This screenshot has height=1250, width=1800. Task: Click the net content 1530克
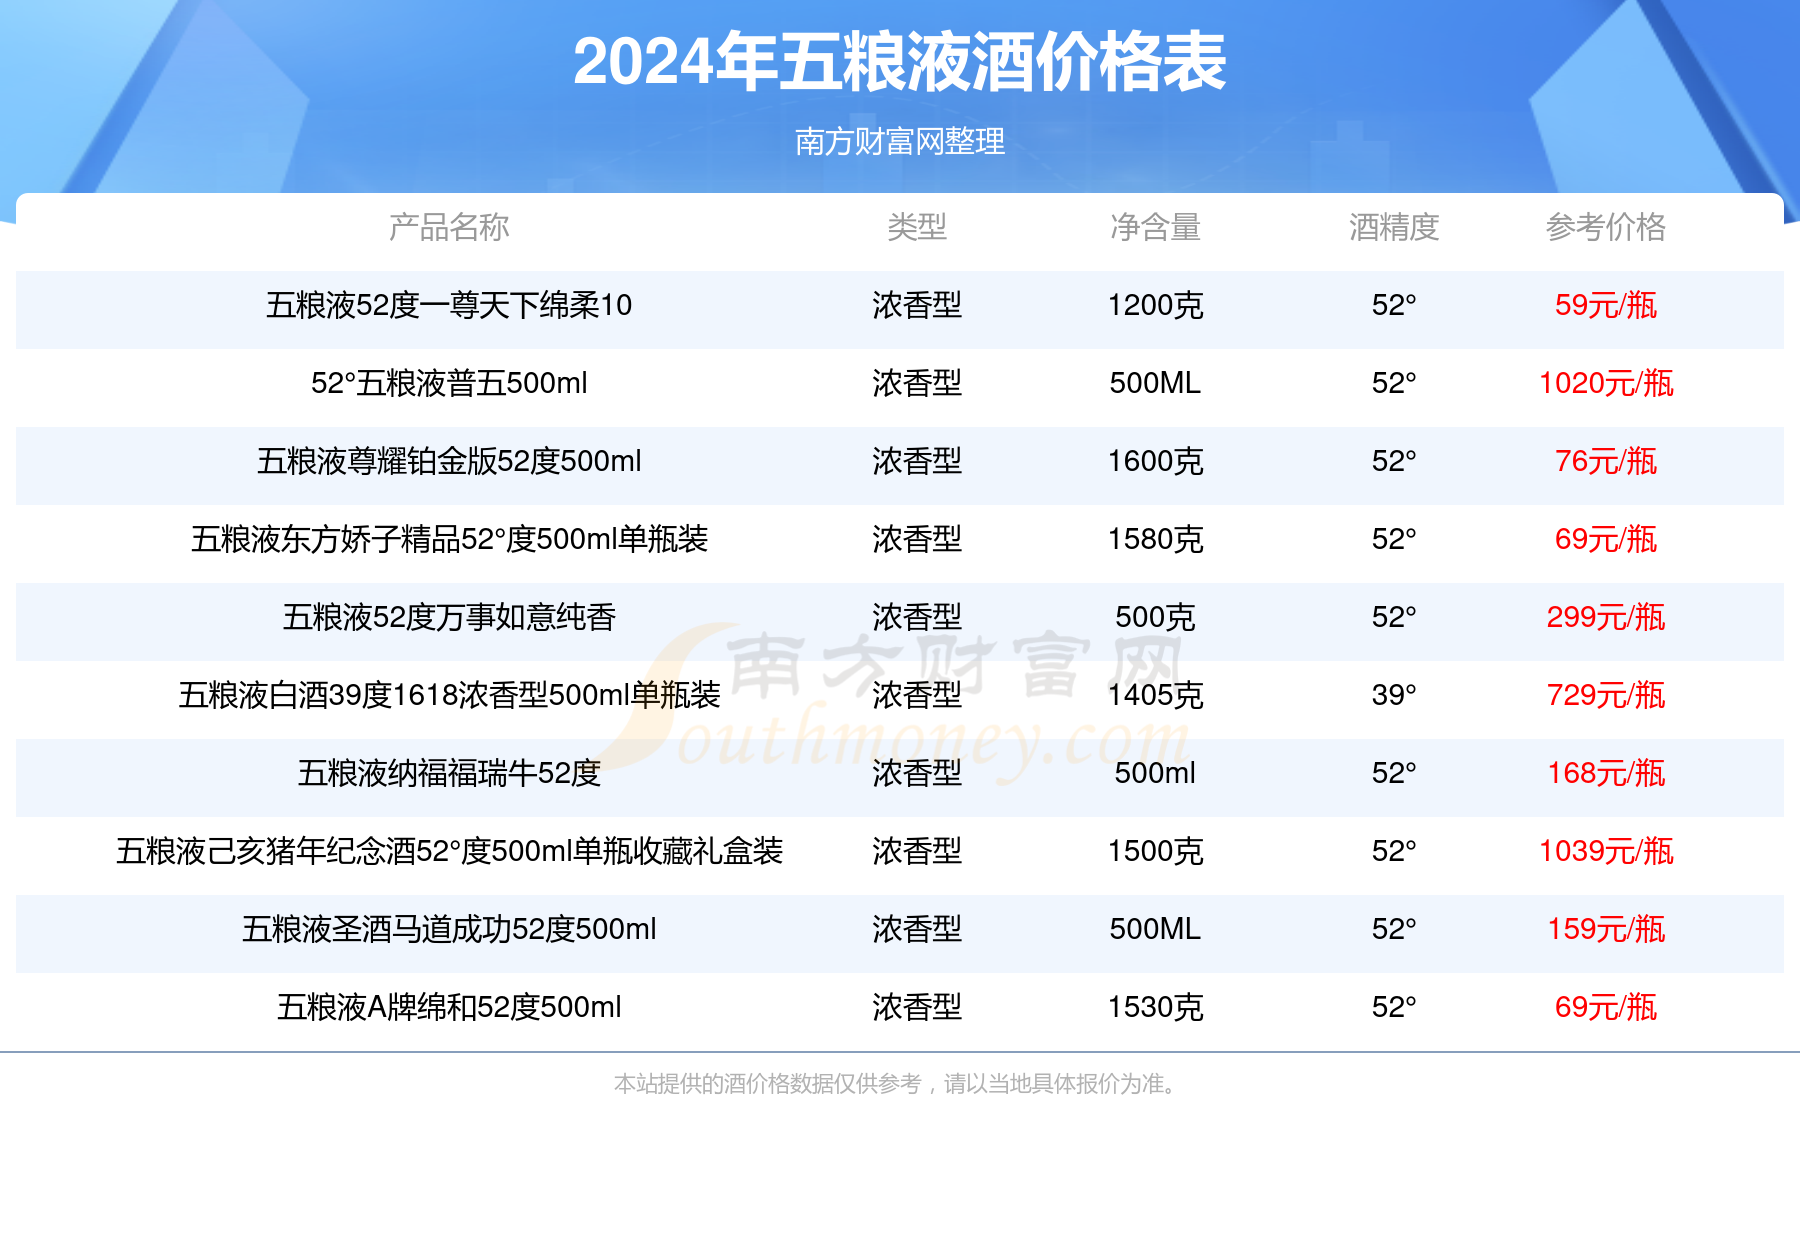click(1155, 1007)
